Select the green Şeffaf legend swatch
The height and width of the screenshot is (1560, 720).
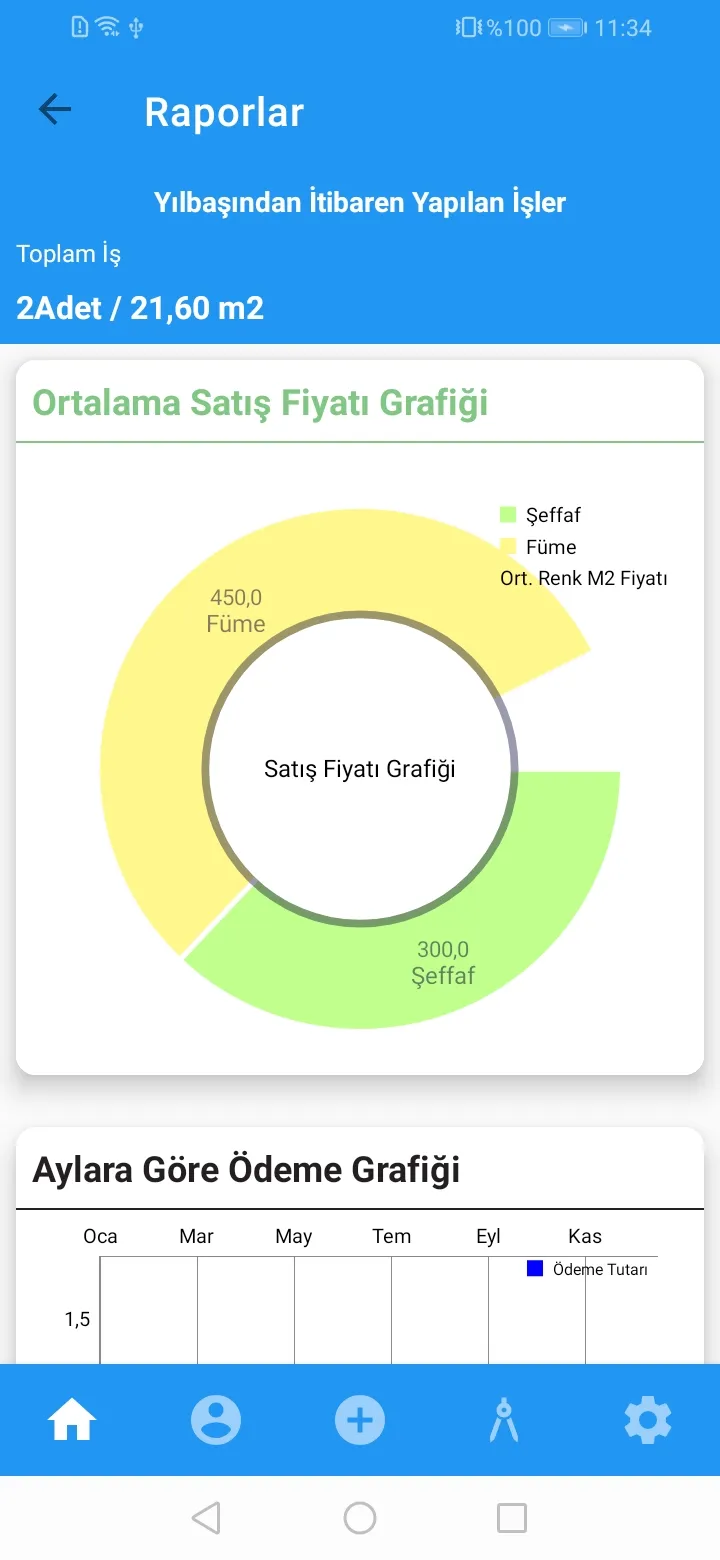click(508, 515)
